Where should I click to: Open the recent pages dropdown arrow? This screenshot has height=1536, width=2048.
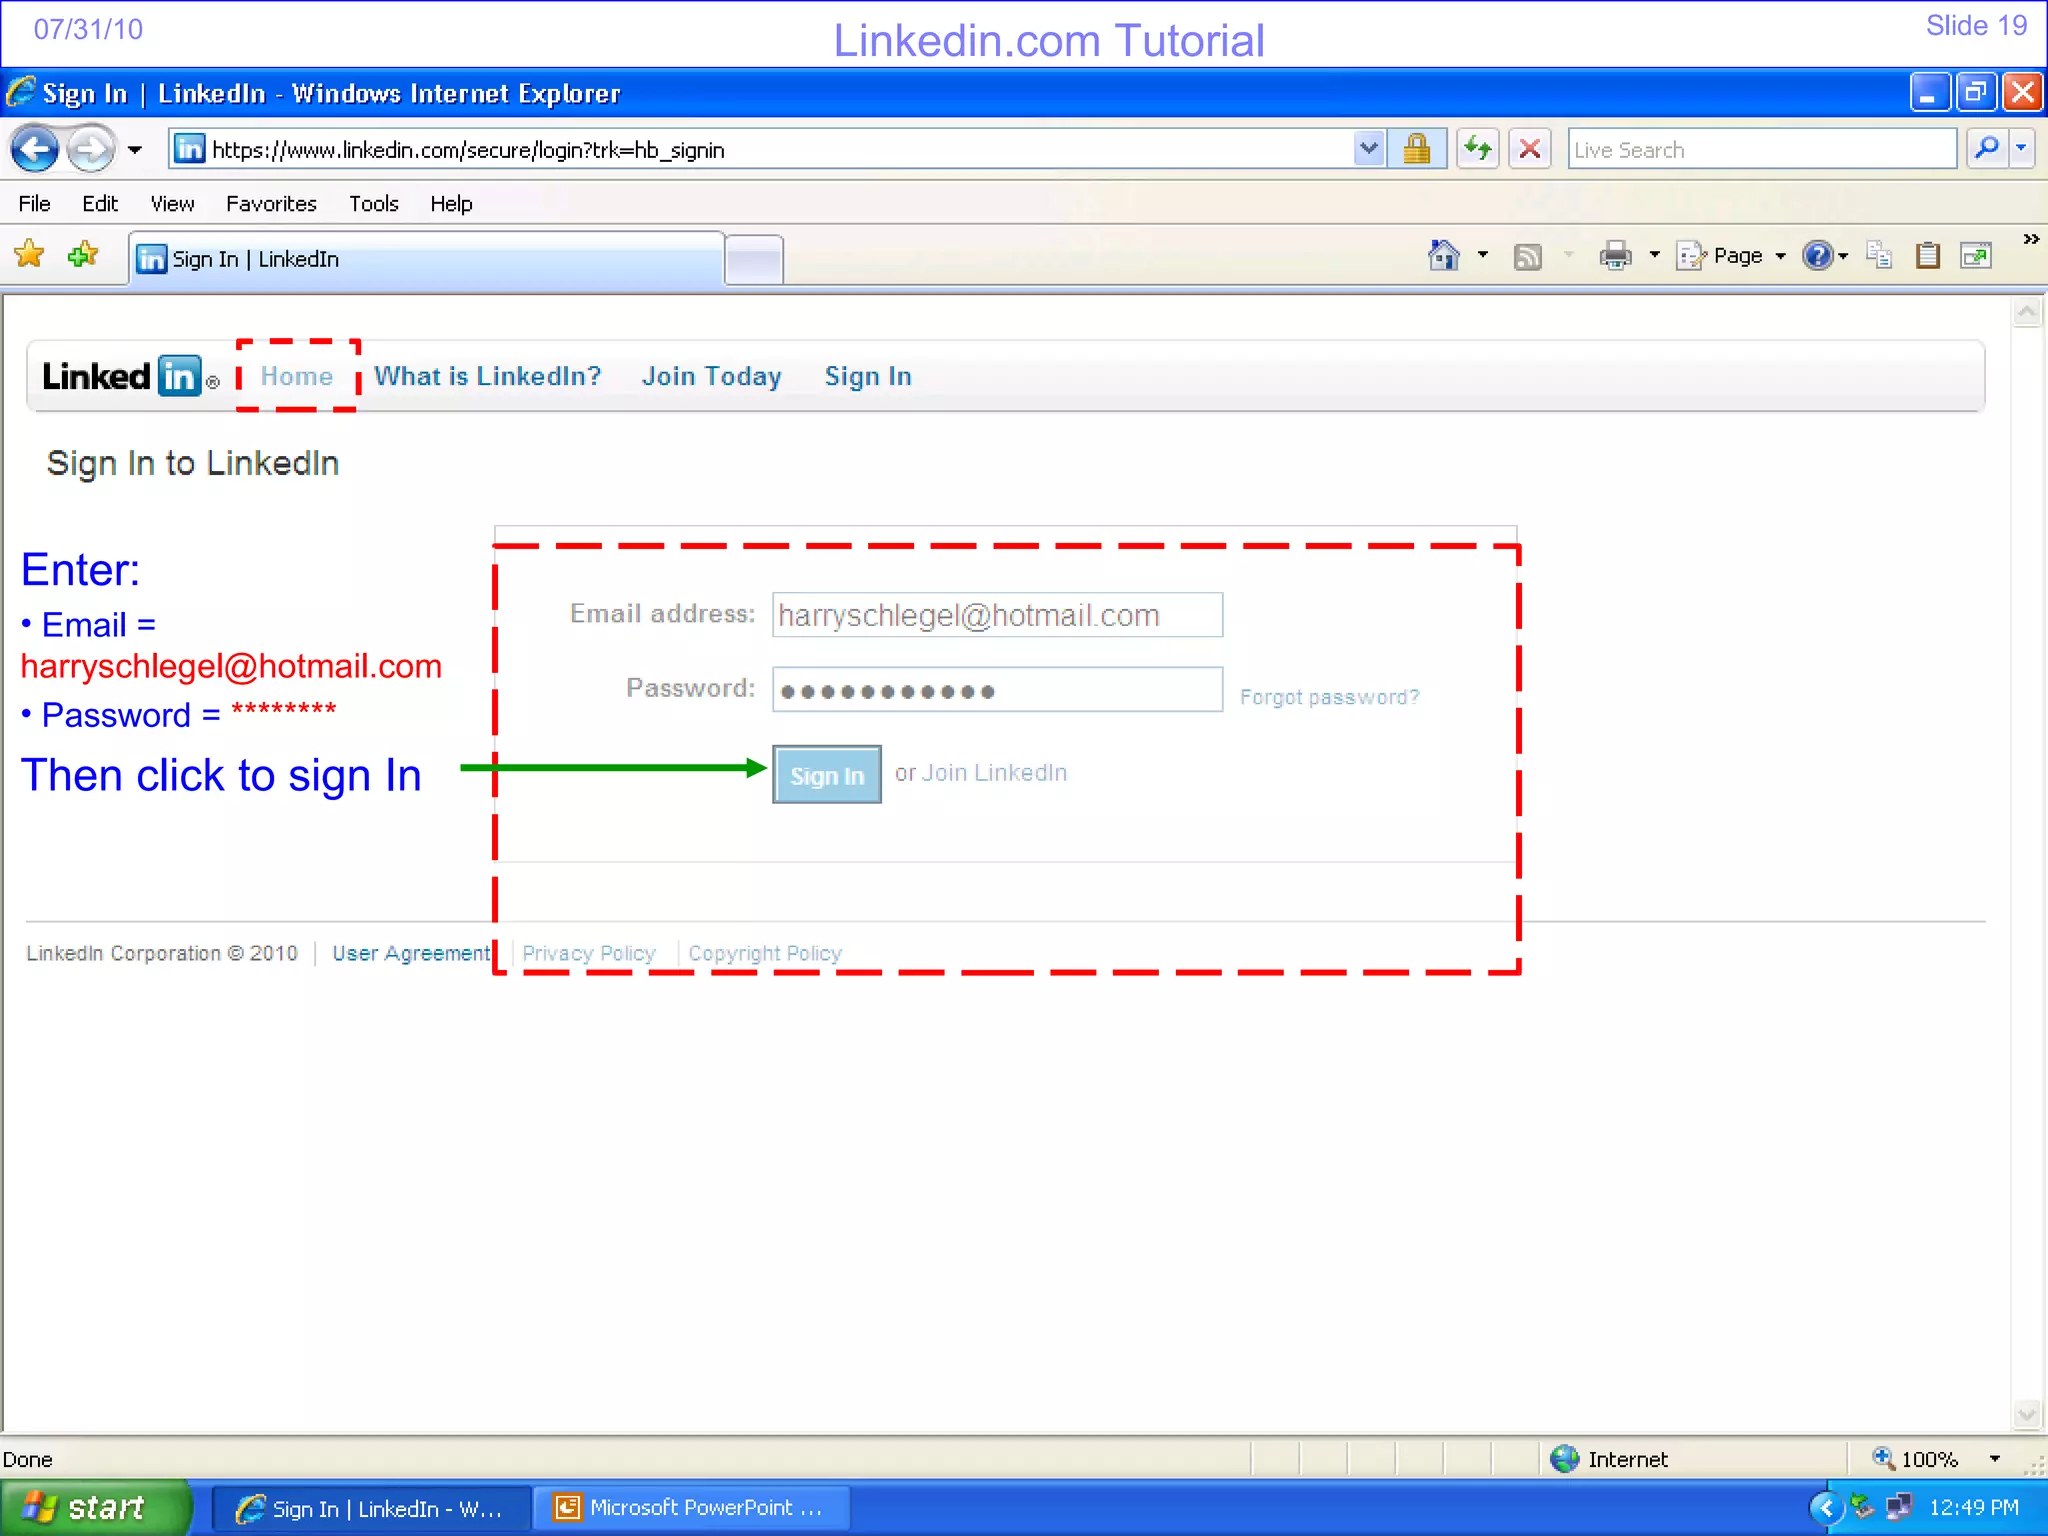click(x=135, y=151)
